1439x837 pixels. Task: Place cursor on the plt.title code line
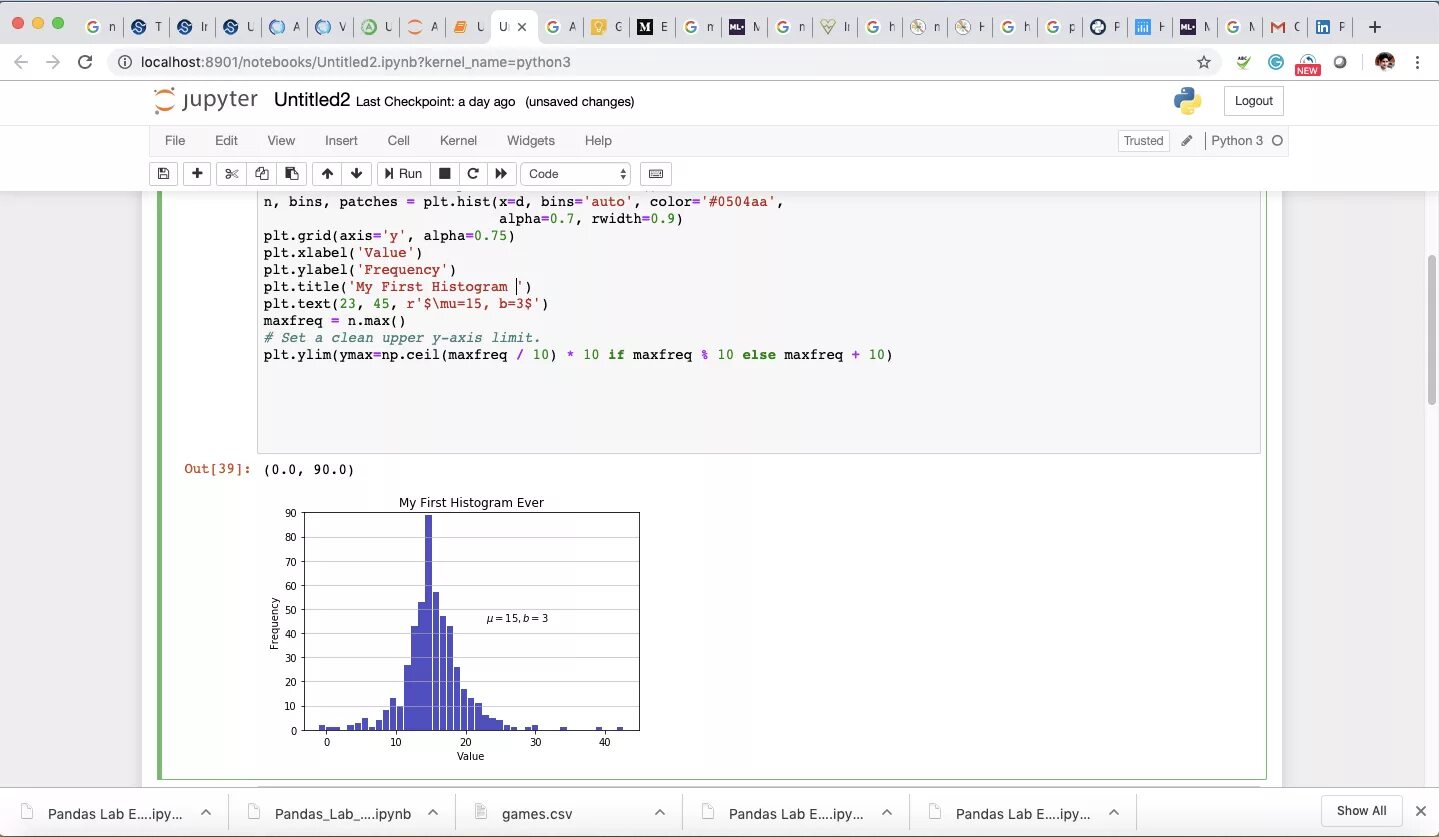pos(398,287)
